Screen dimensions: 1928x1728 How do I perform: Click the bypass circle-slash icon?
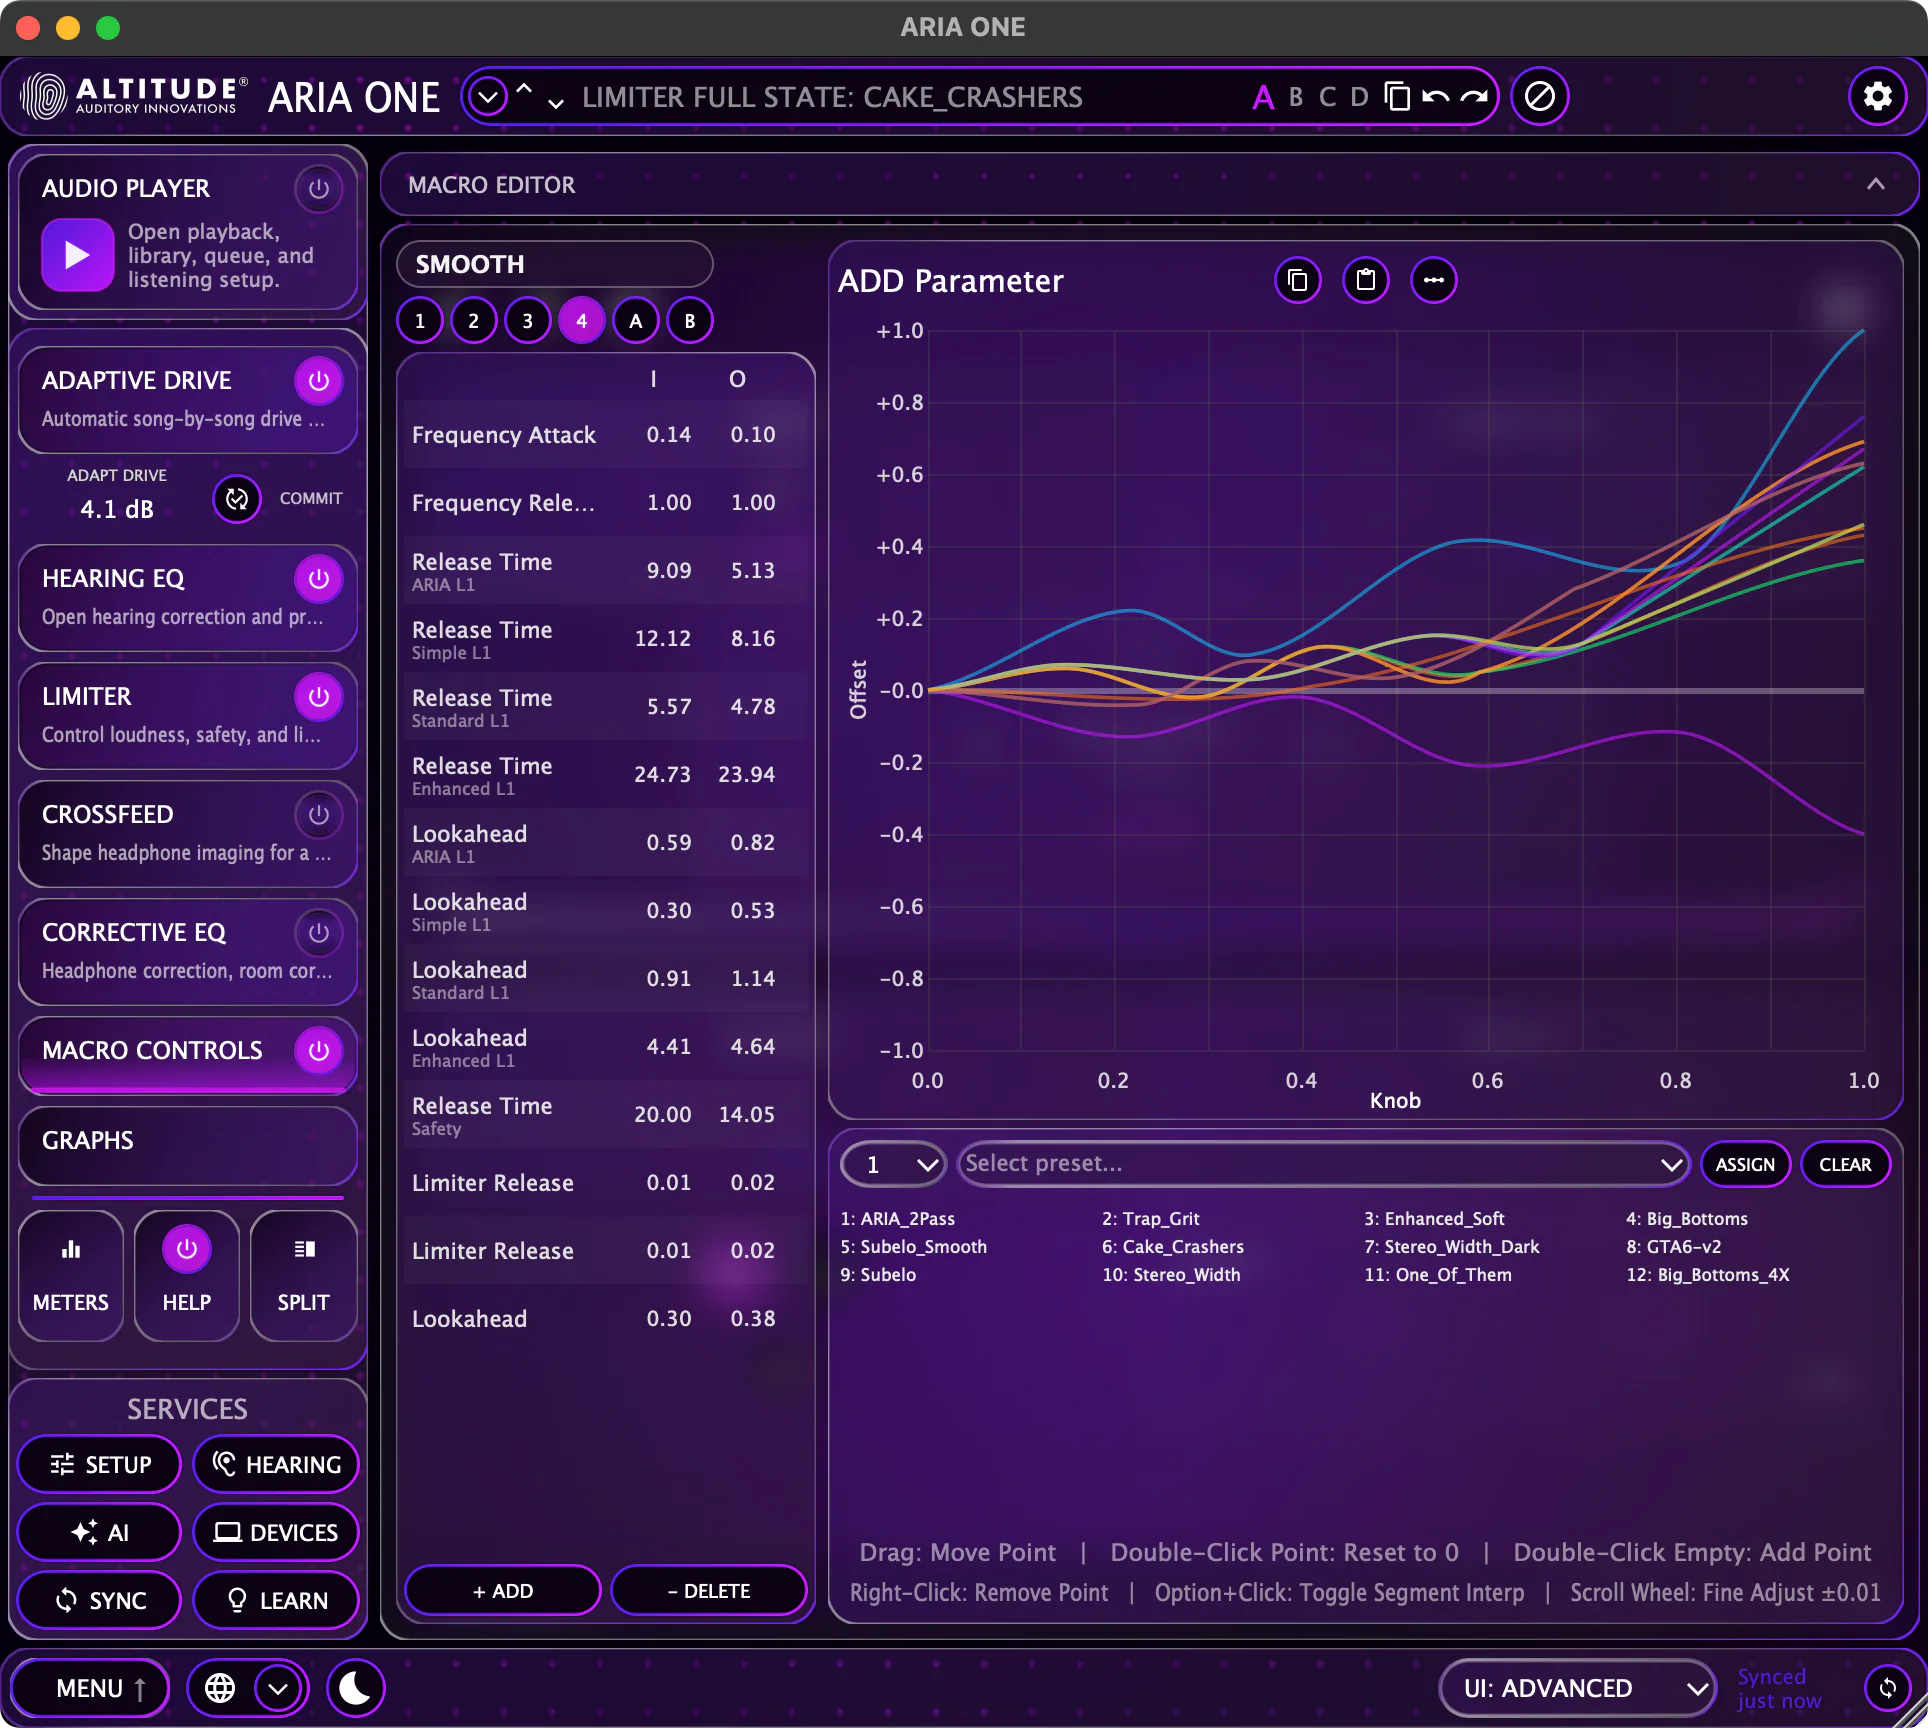pyautogui.click(x=1539, y=96)
